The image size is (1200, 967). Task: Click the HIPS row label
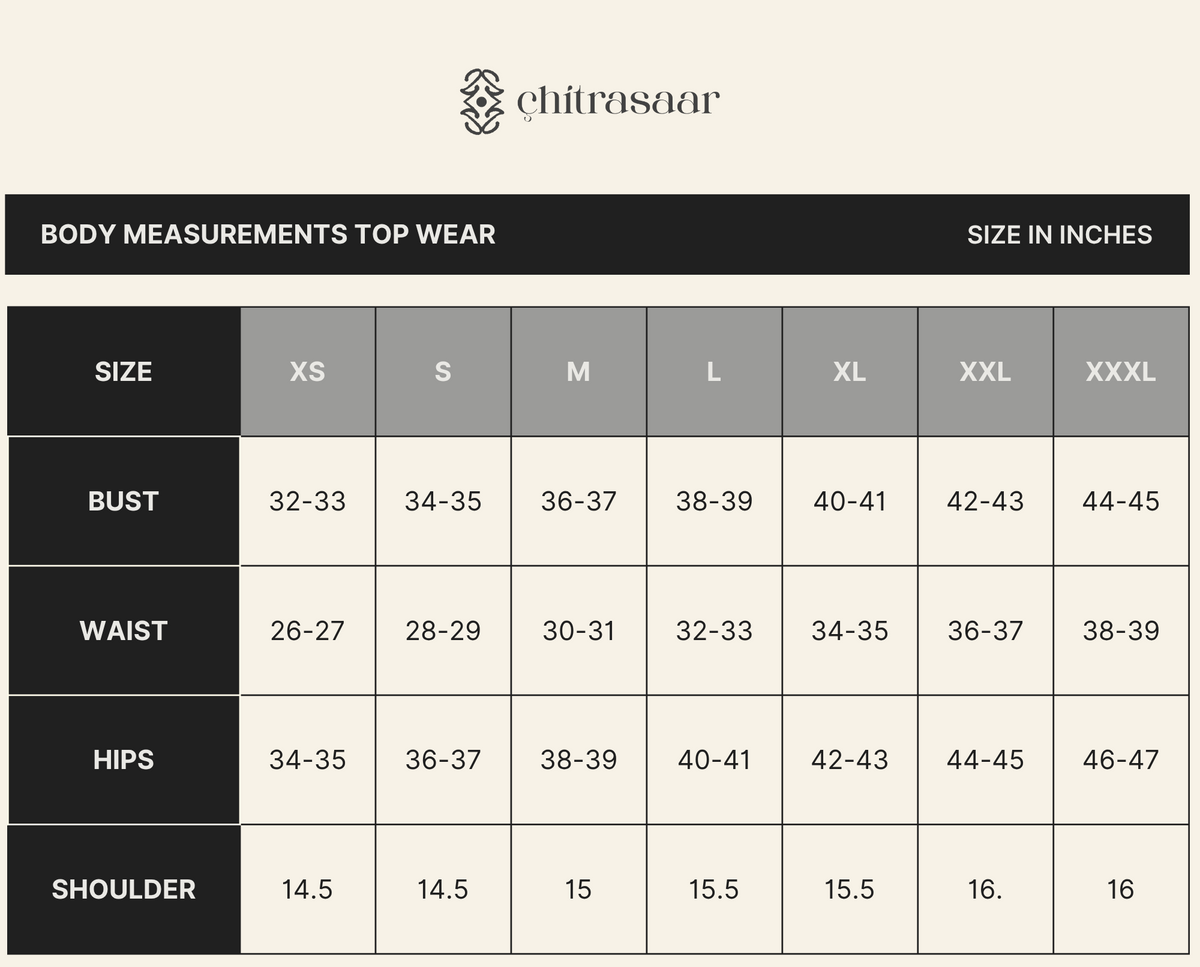[123, 760]
